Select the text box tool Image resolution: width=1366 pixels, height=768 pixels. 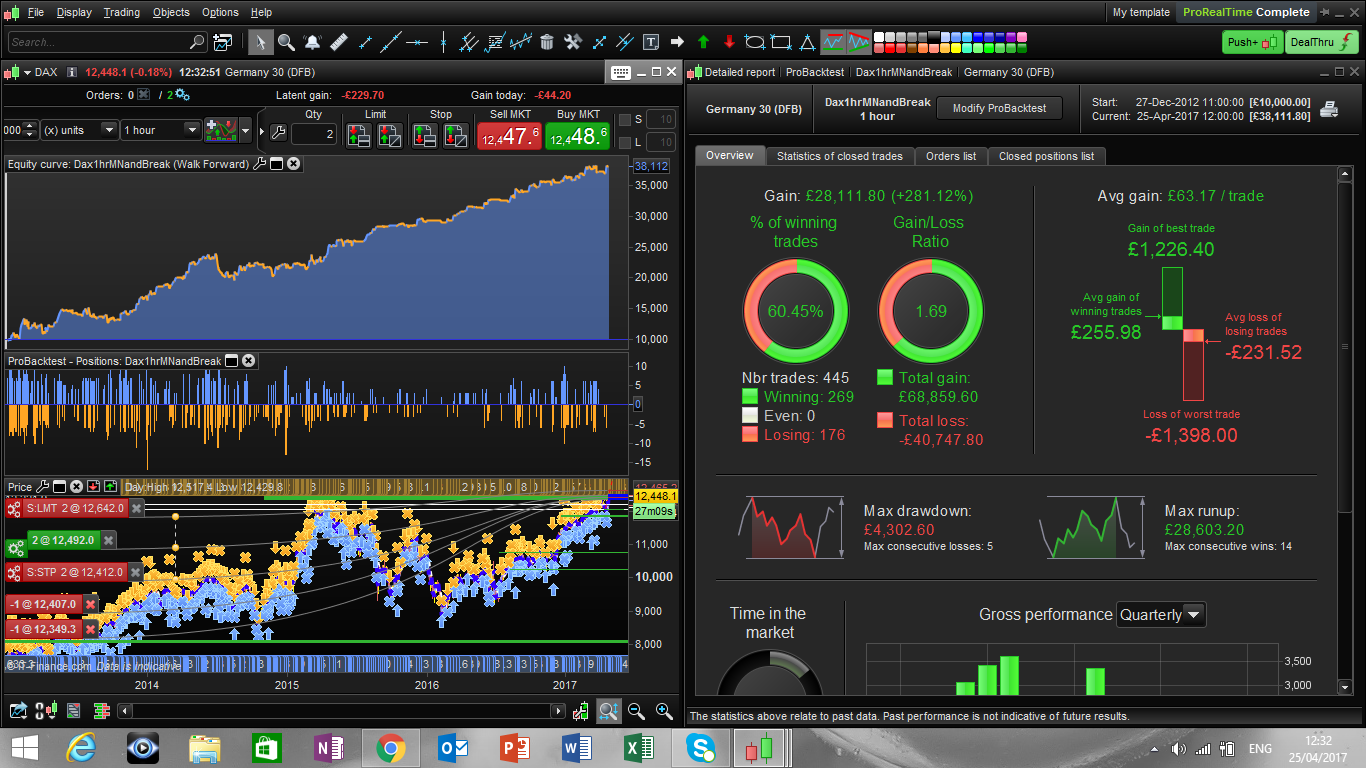point(651,42)
